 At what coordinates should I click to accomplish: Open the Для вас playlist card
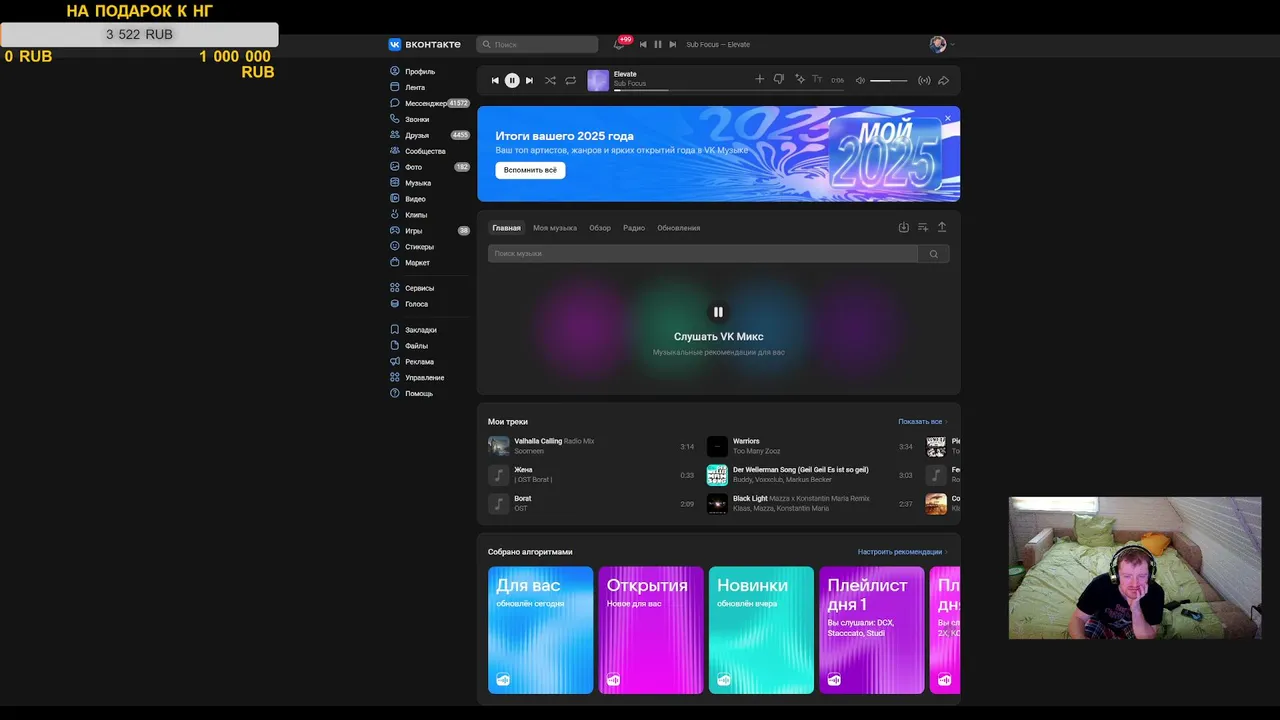(x=541, y=630)
